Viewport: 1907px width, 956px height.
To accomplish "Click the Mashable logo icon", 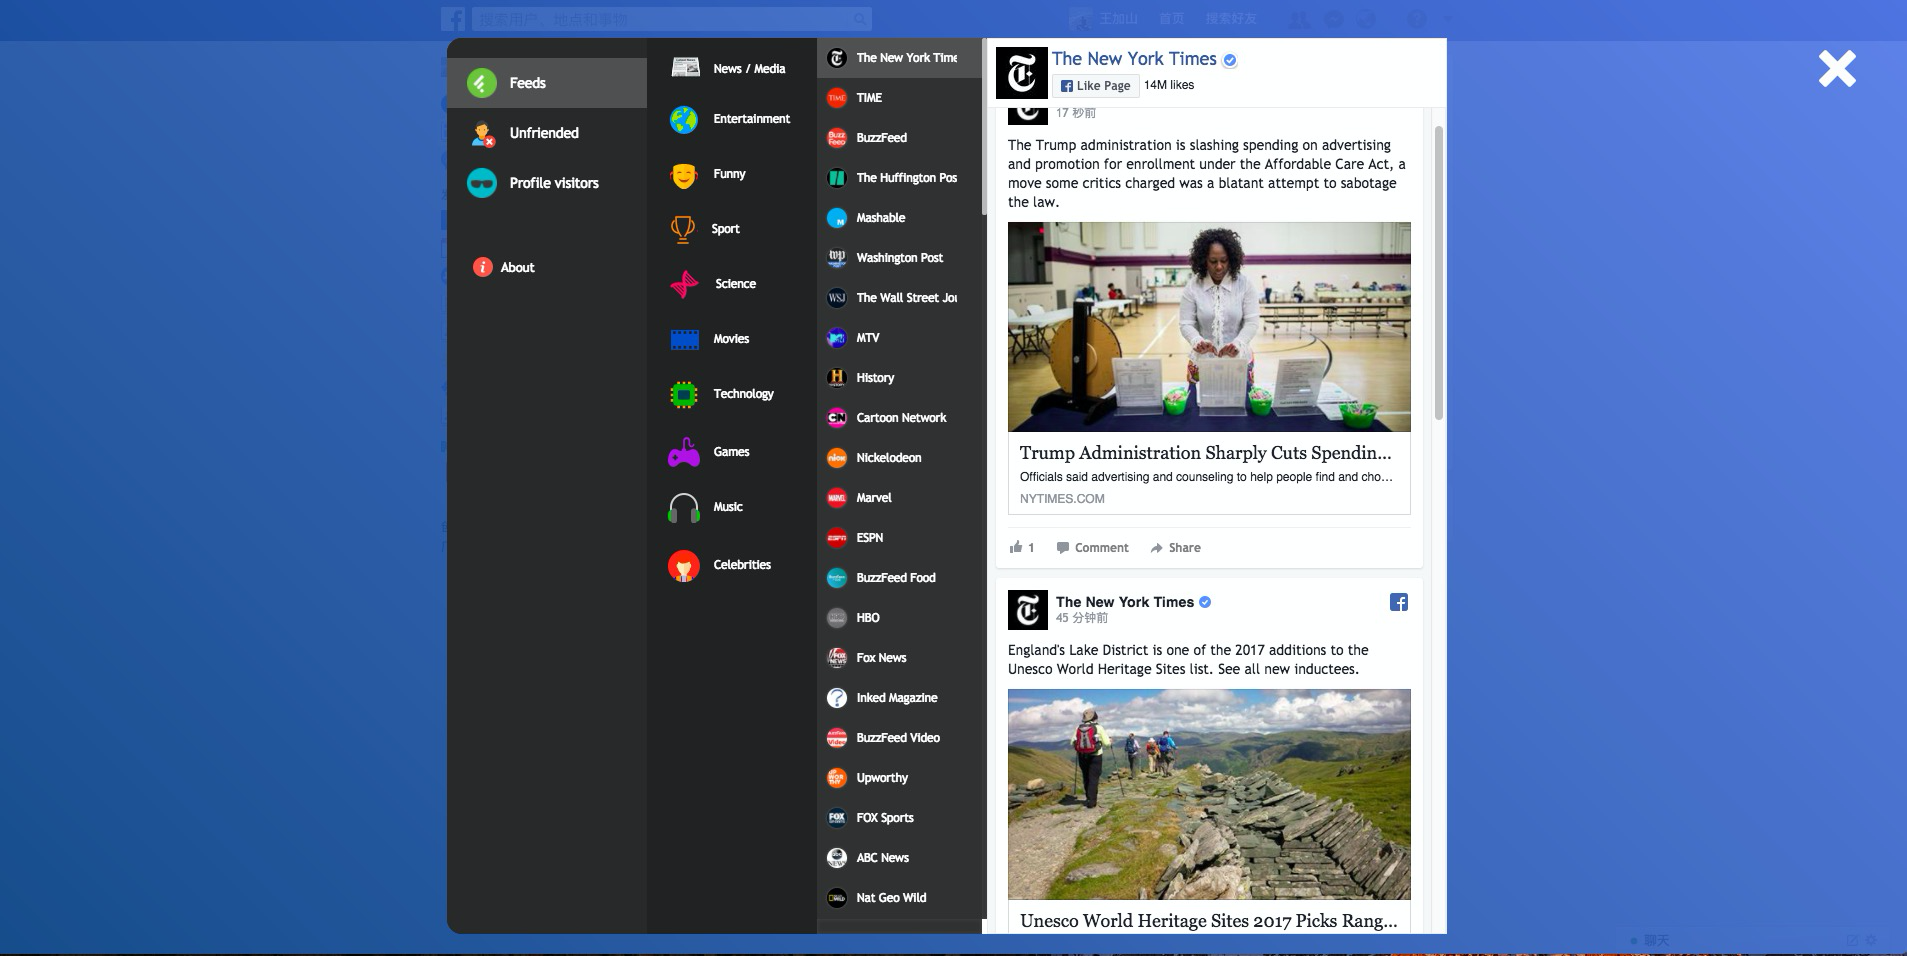I will tap(837, 218).
